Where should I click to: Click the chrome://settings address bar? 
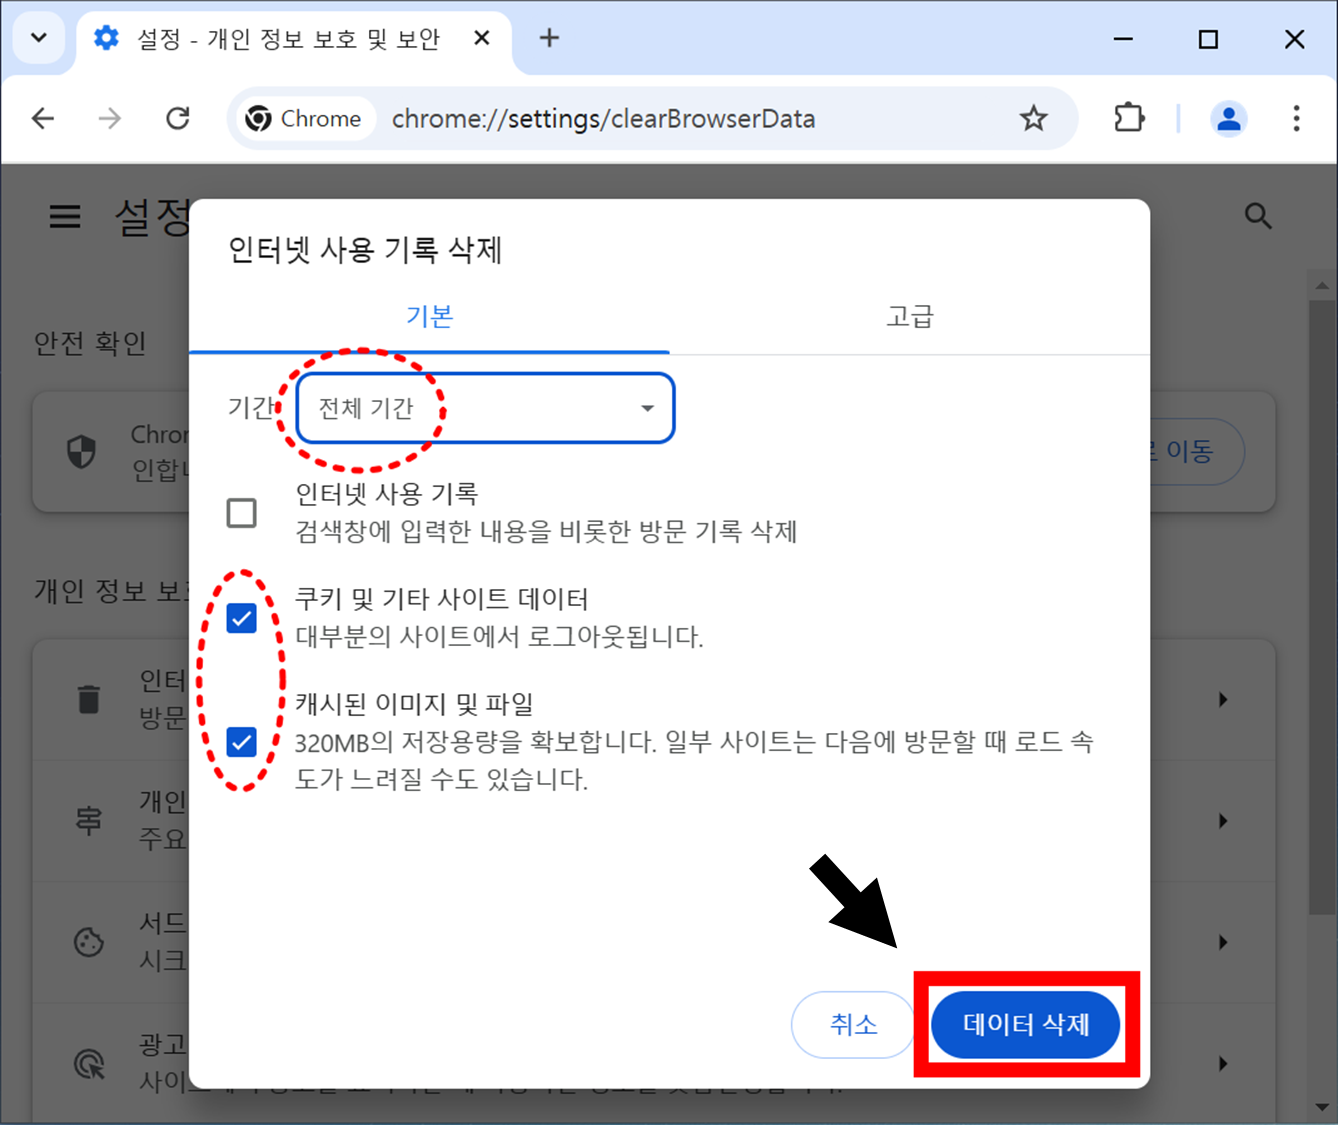point(604,118)
